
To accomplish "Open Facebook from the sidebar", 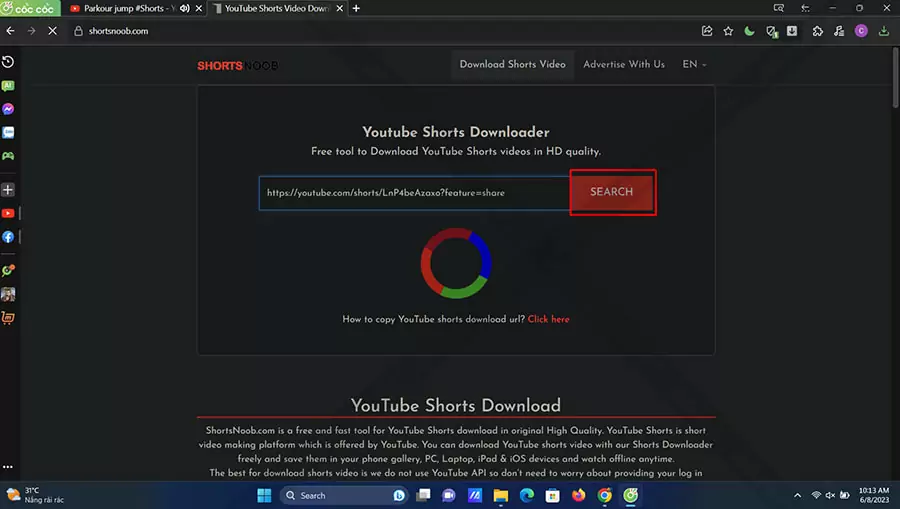I will pyautogui.click(x=8, y=237).
